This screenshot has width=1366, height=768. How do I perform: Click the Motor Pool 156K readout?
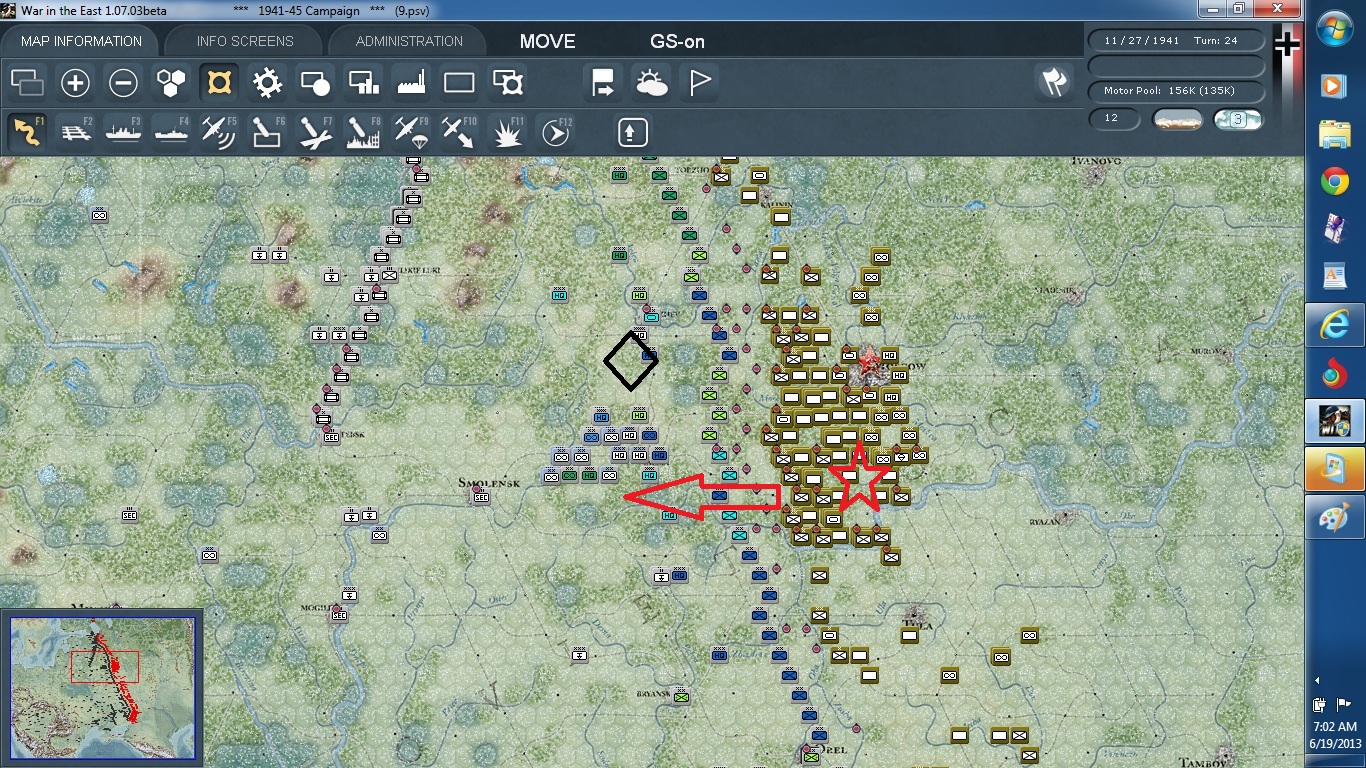click(x=1175, y=91)
